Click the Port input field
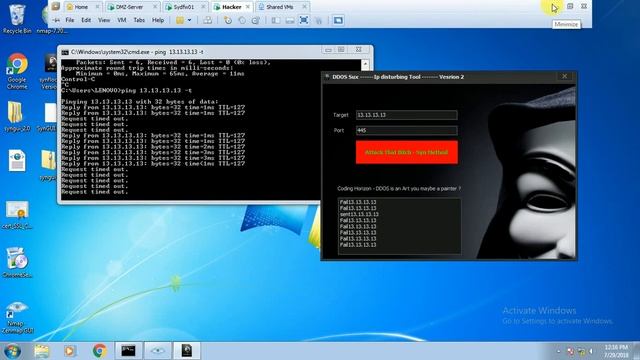The width and height of the screenshot is (640, 360). 407,131
